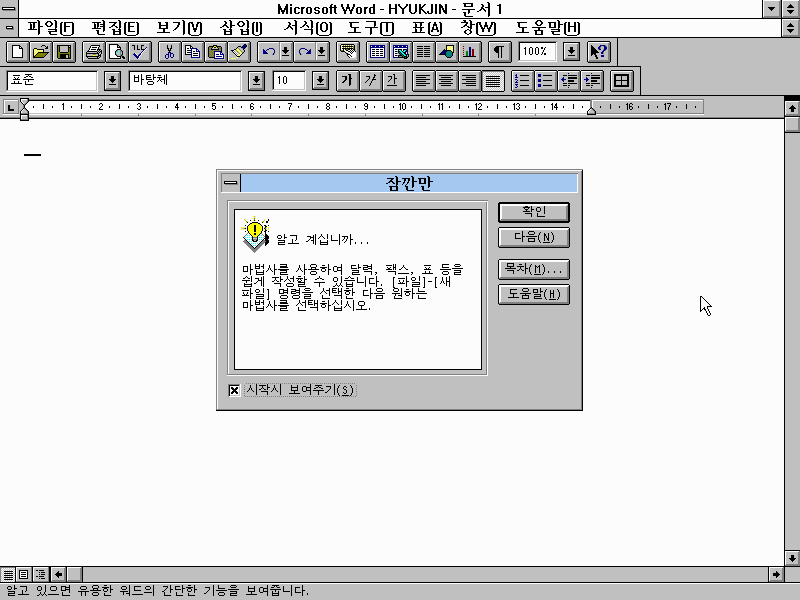This screenshot has height=600, width=800.
Task: Click the Open file folder icon
Action: click(x=40, y=52)
